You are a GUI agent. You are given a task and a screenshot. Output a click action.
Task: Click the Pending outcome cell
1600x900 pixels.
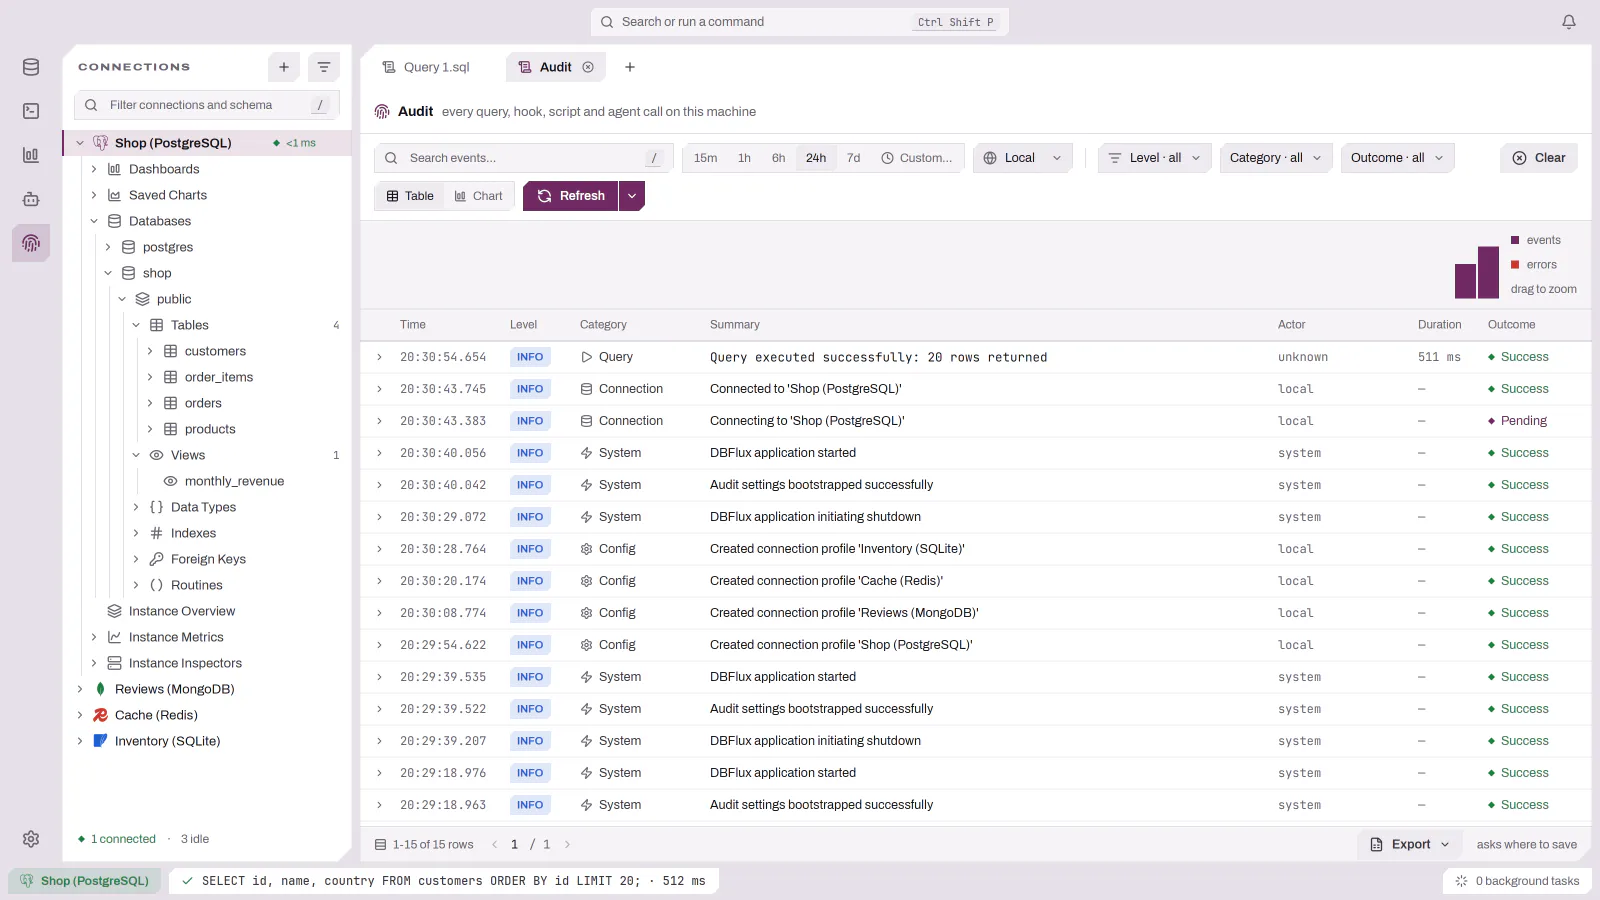click(1517, 421)
